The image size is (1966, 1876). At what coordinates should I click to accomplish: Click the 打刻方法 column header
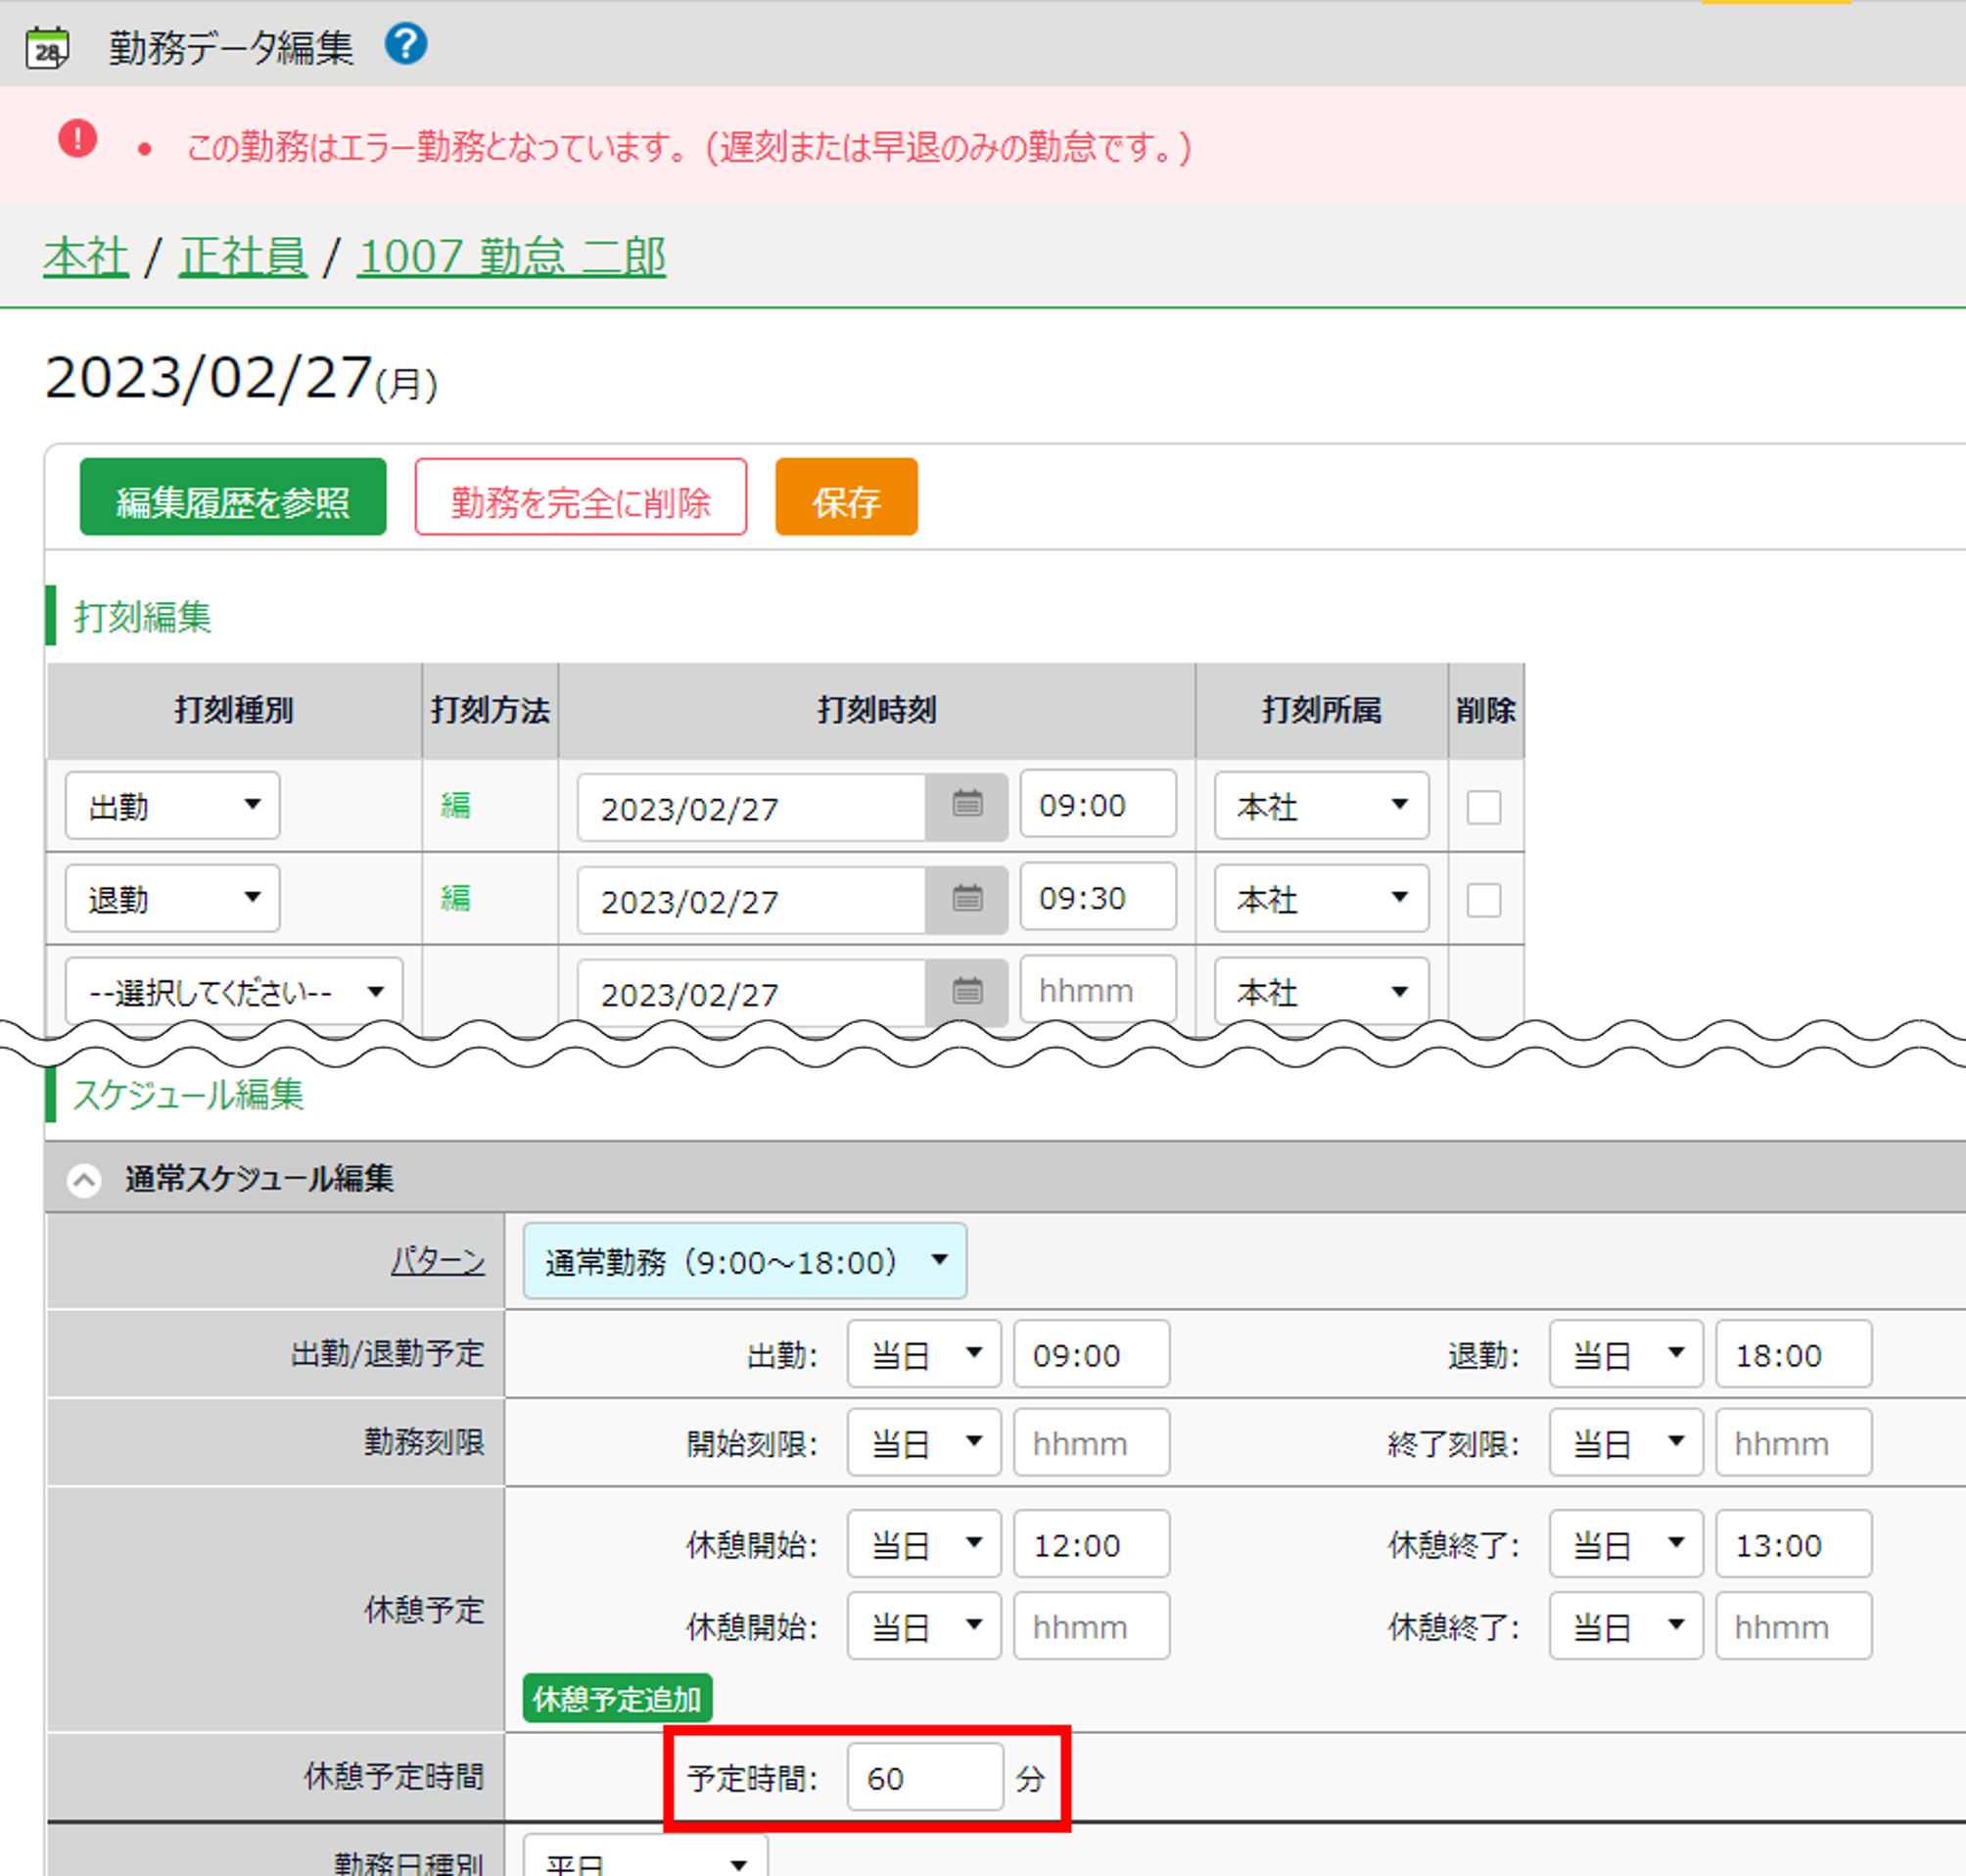point(490,710)
